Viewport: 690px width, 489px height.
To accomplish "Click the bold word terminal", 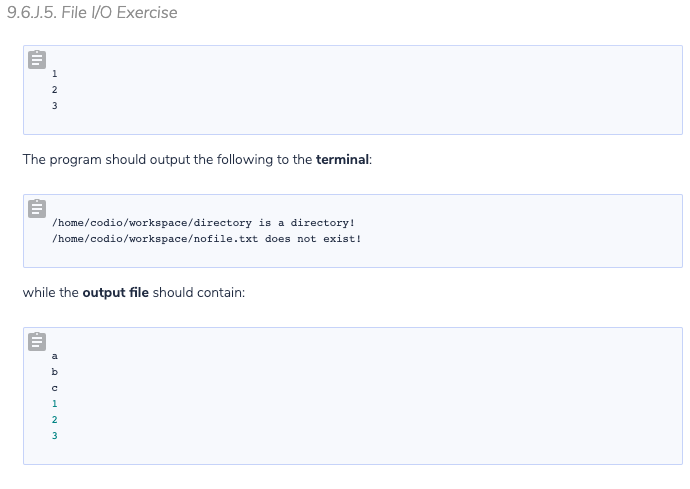I will 342,159.
